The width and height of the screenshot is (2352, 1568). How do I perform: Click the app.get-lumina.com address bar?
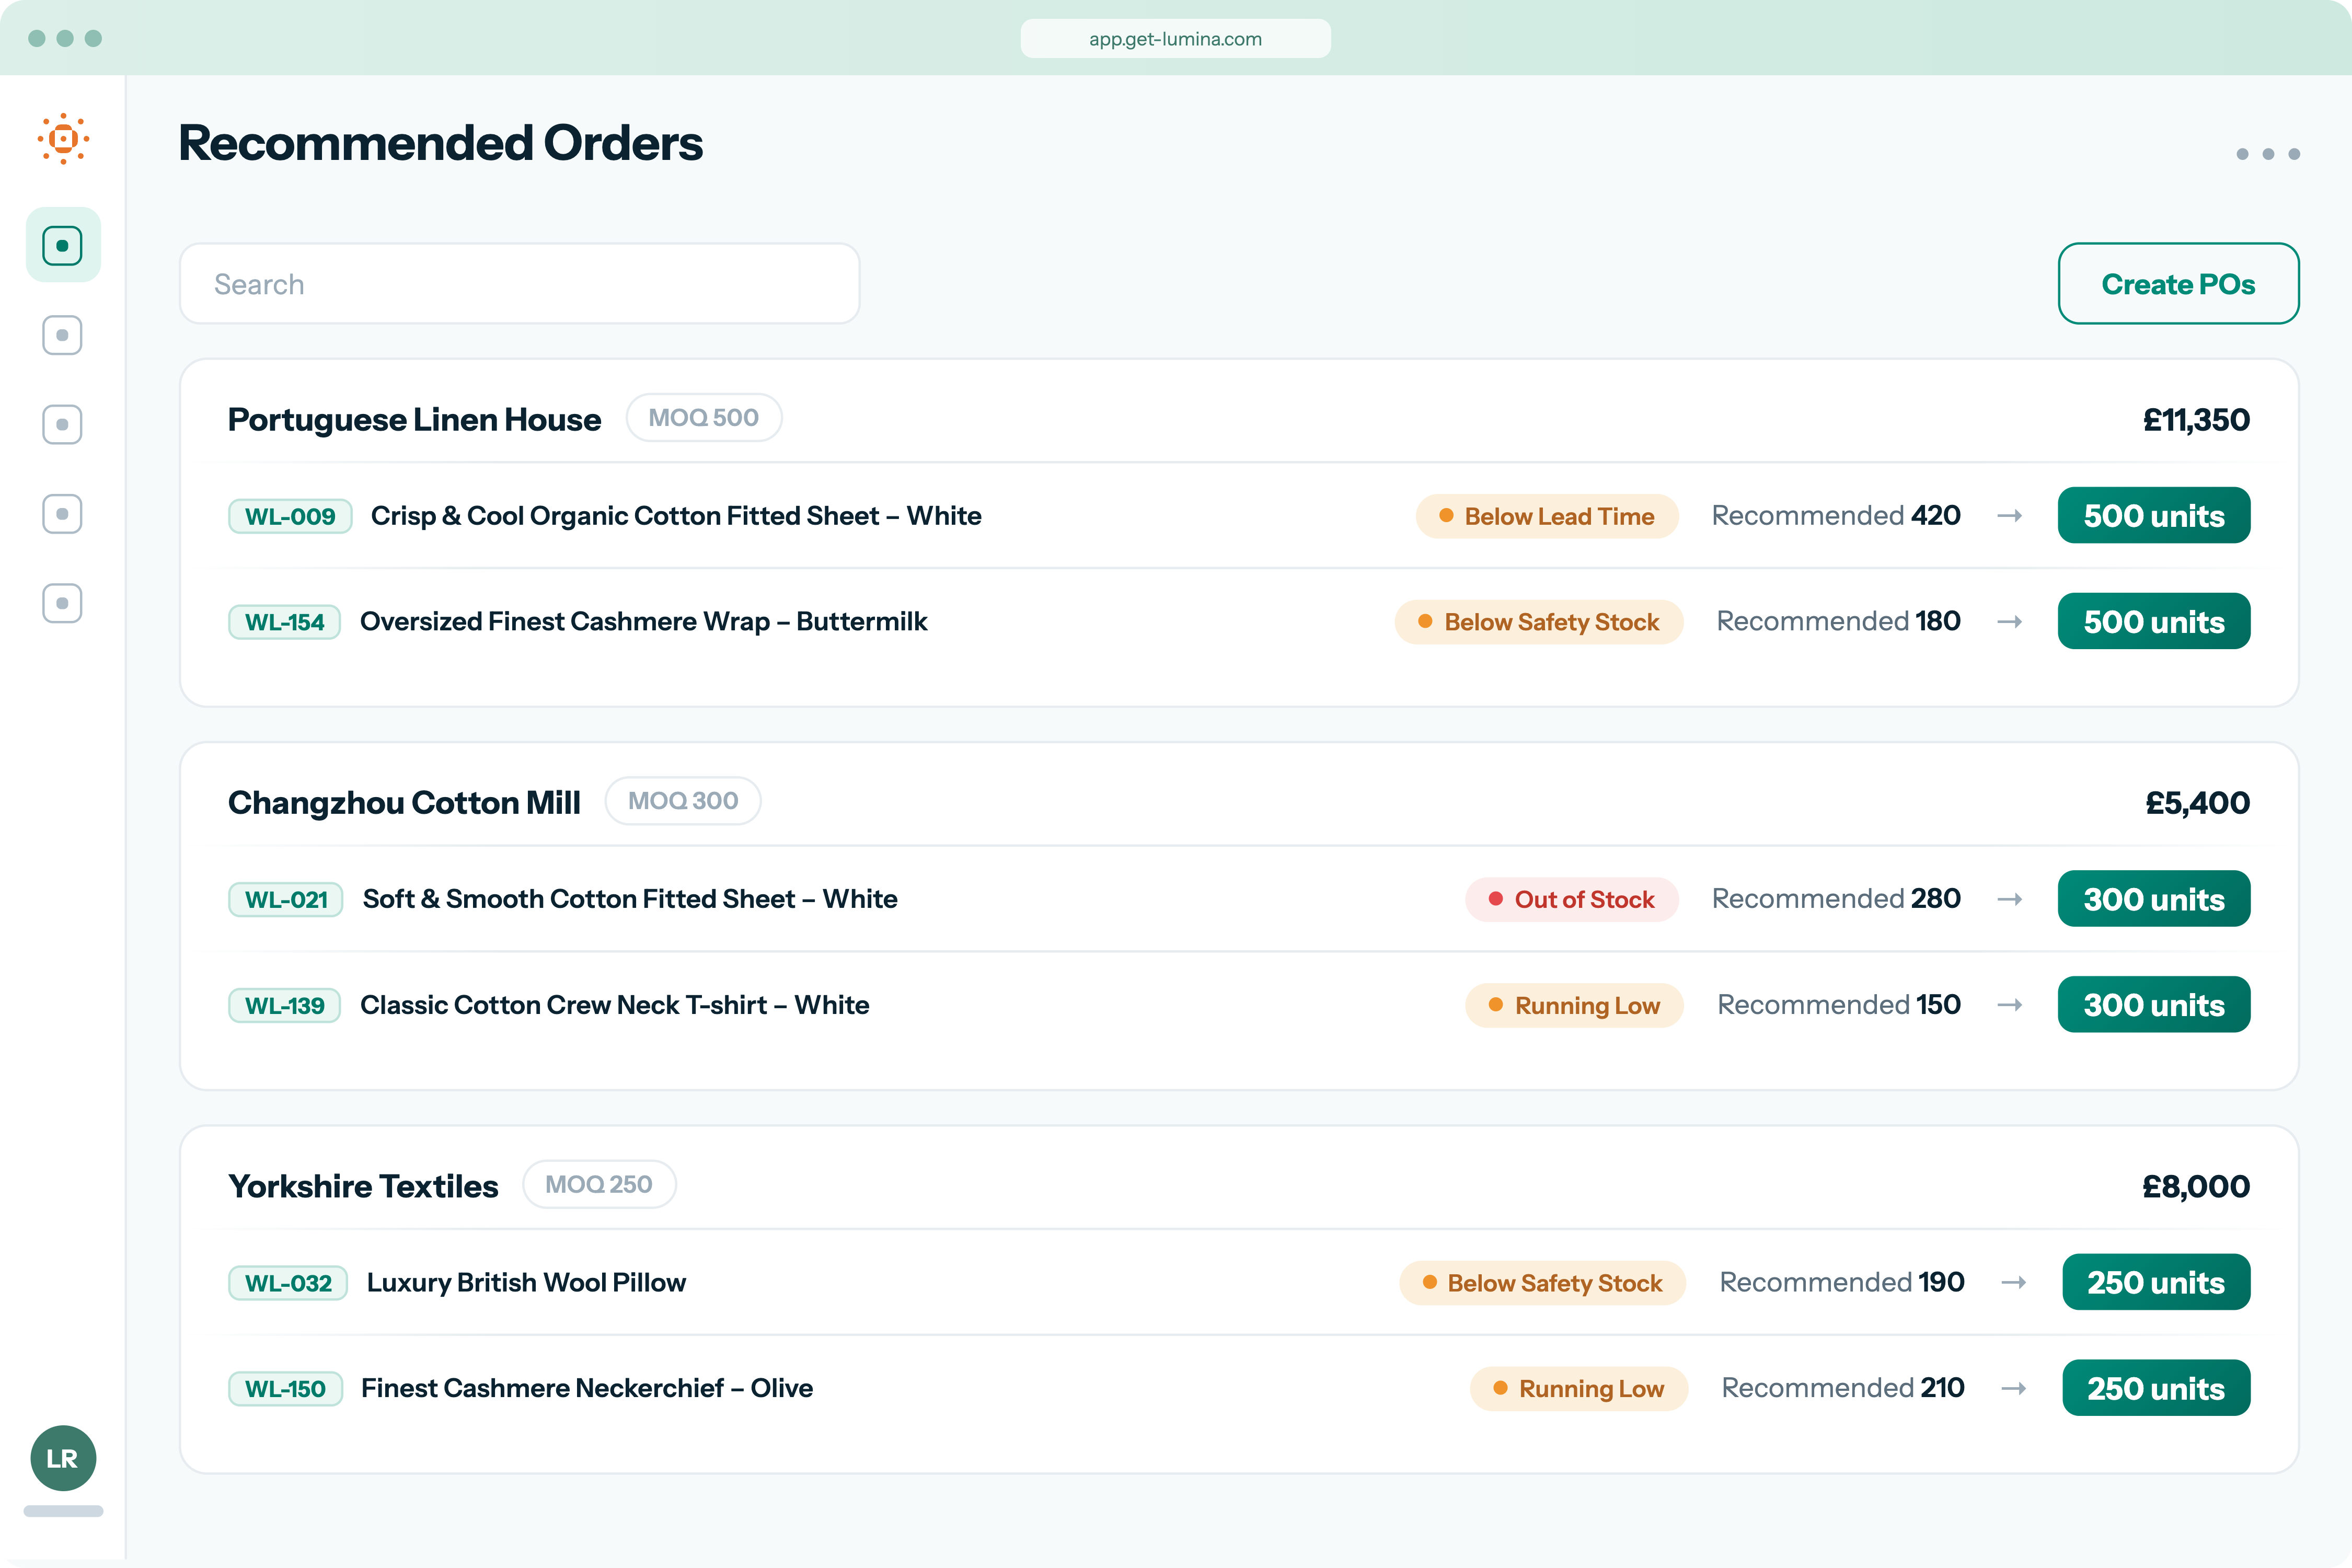[1175, 39]
